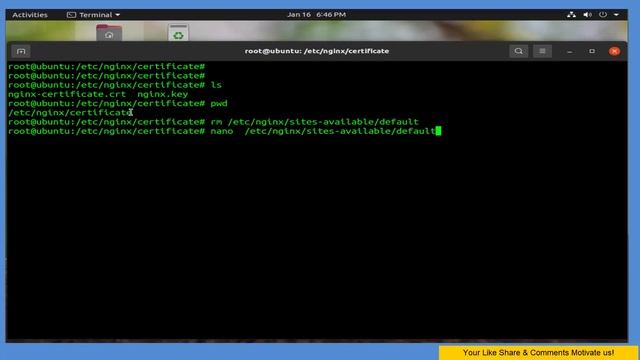Viewport: 640px width, 360px height.
Task: Click the nginx-certificate.crt file name
Action: tap(67, 94)
